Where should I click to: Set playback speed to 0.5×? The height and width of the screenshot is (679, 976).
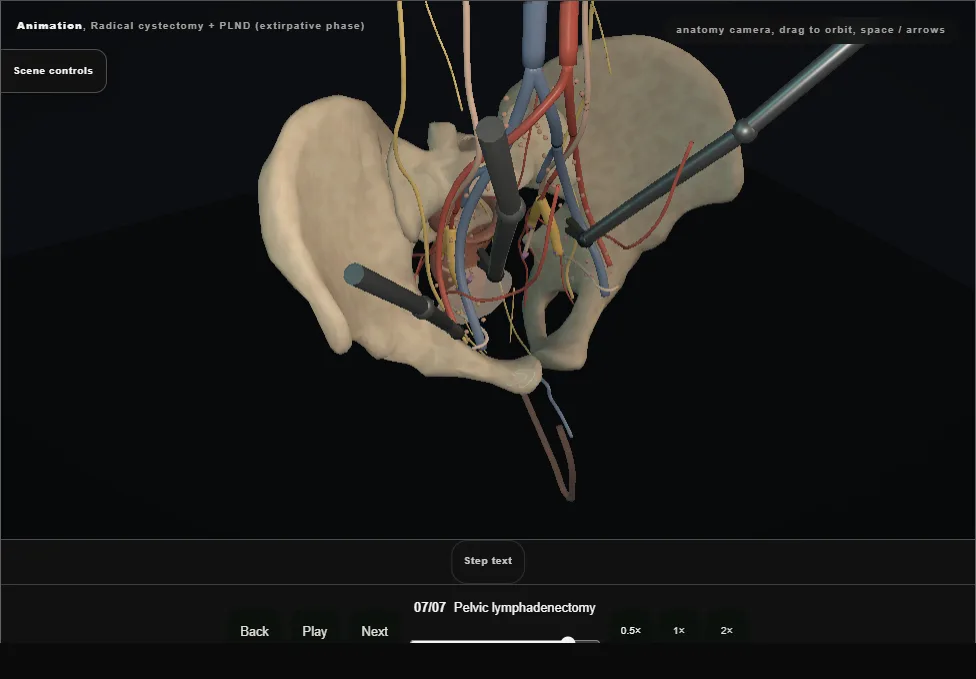[631, 630]
